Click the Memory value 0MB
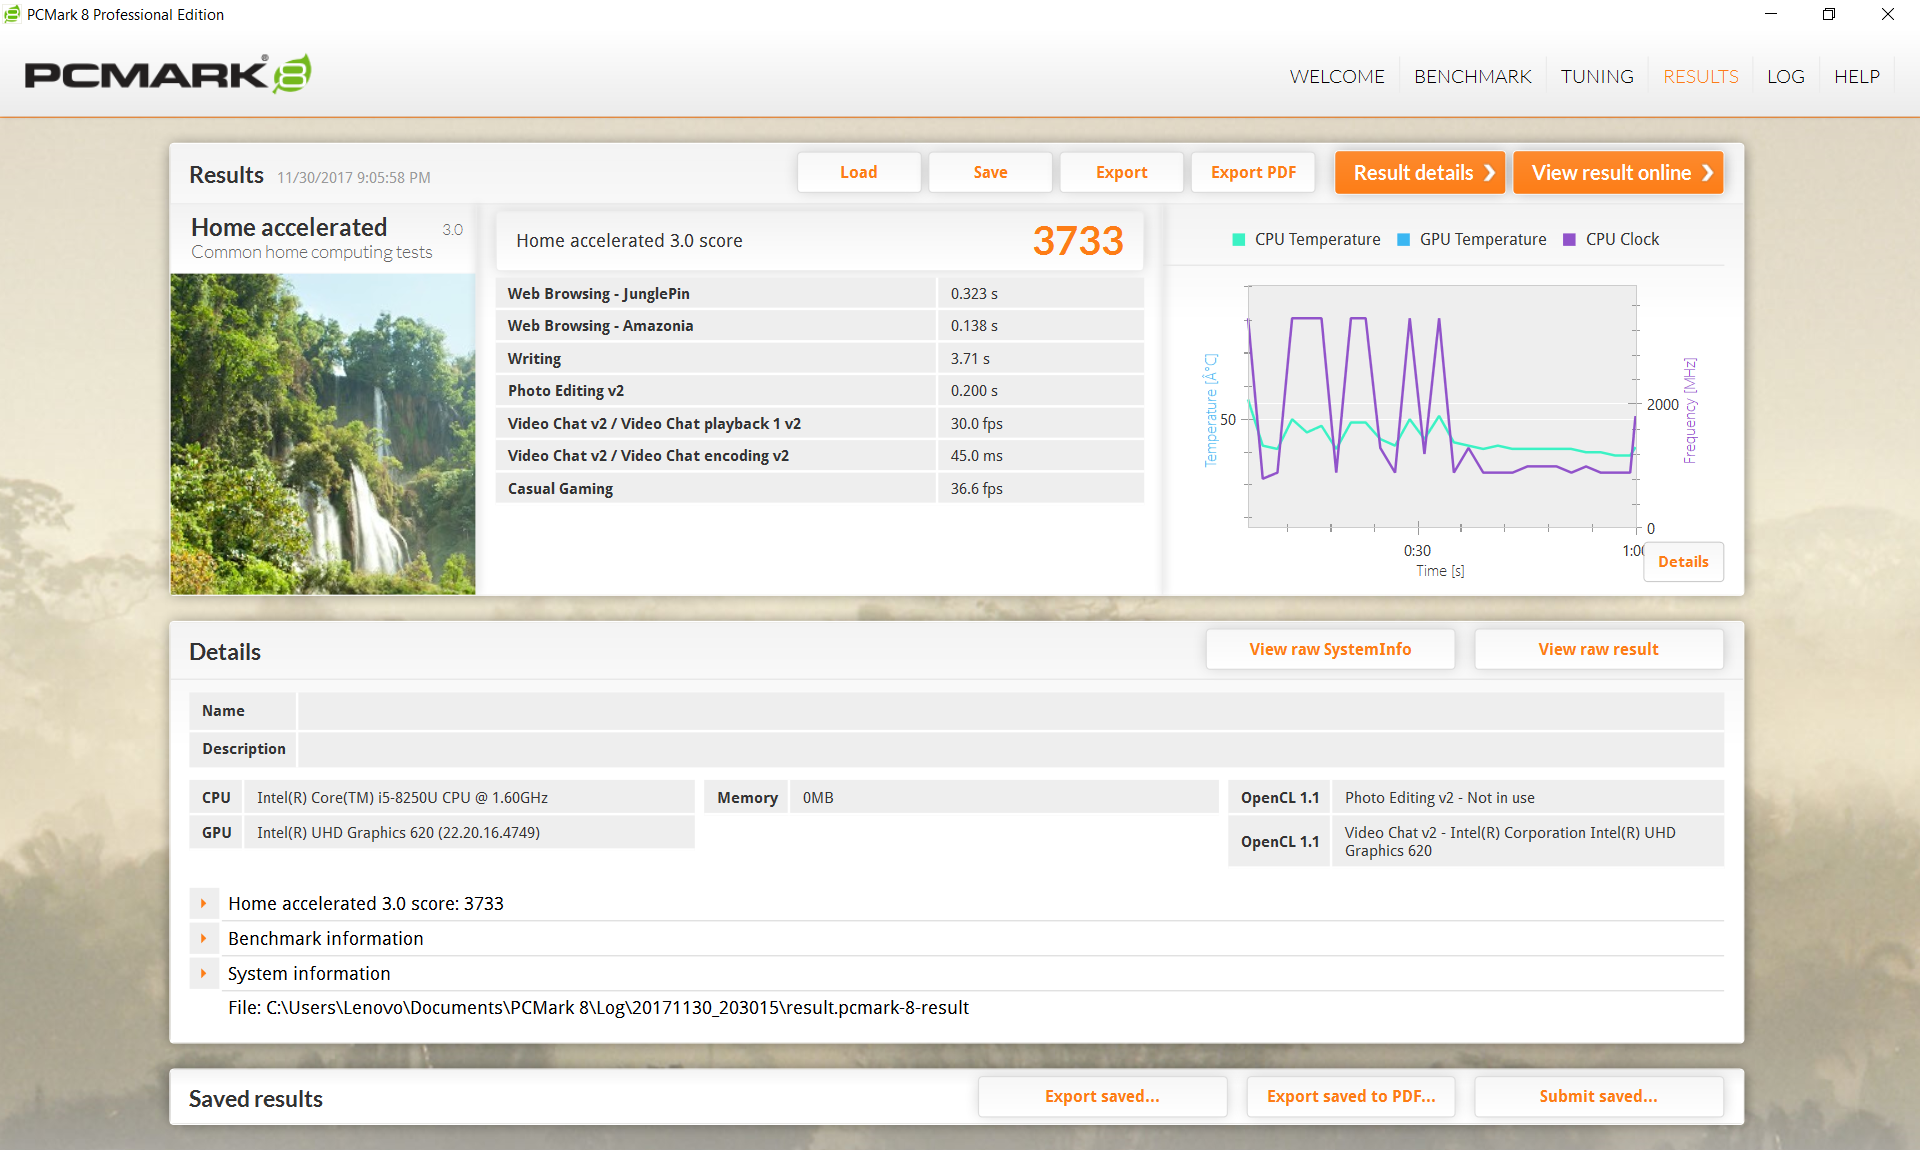 [818, 798]
